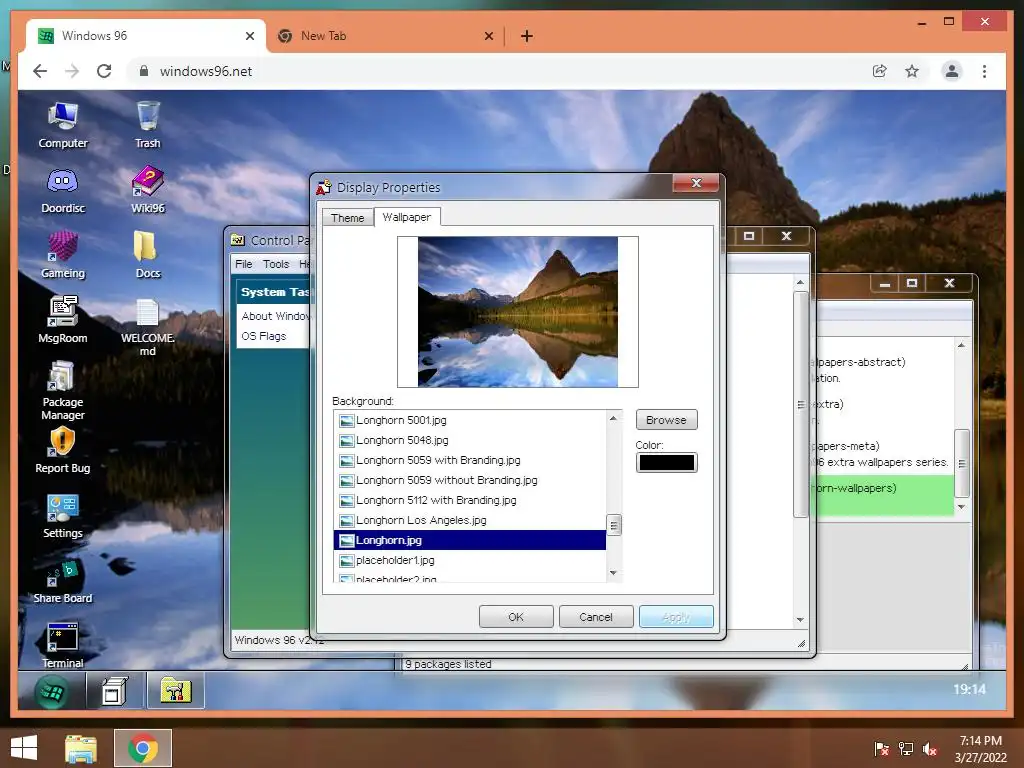Open the Report Bug shield icon
This screenshot has height=768, width=1024.
tap(63, 449)
